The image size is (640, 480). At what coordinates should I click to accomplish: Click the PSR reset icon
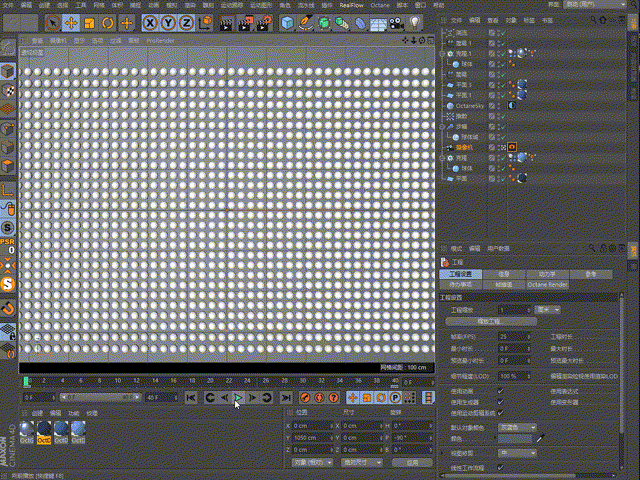(x=8, y=246)
